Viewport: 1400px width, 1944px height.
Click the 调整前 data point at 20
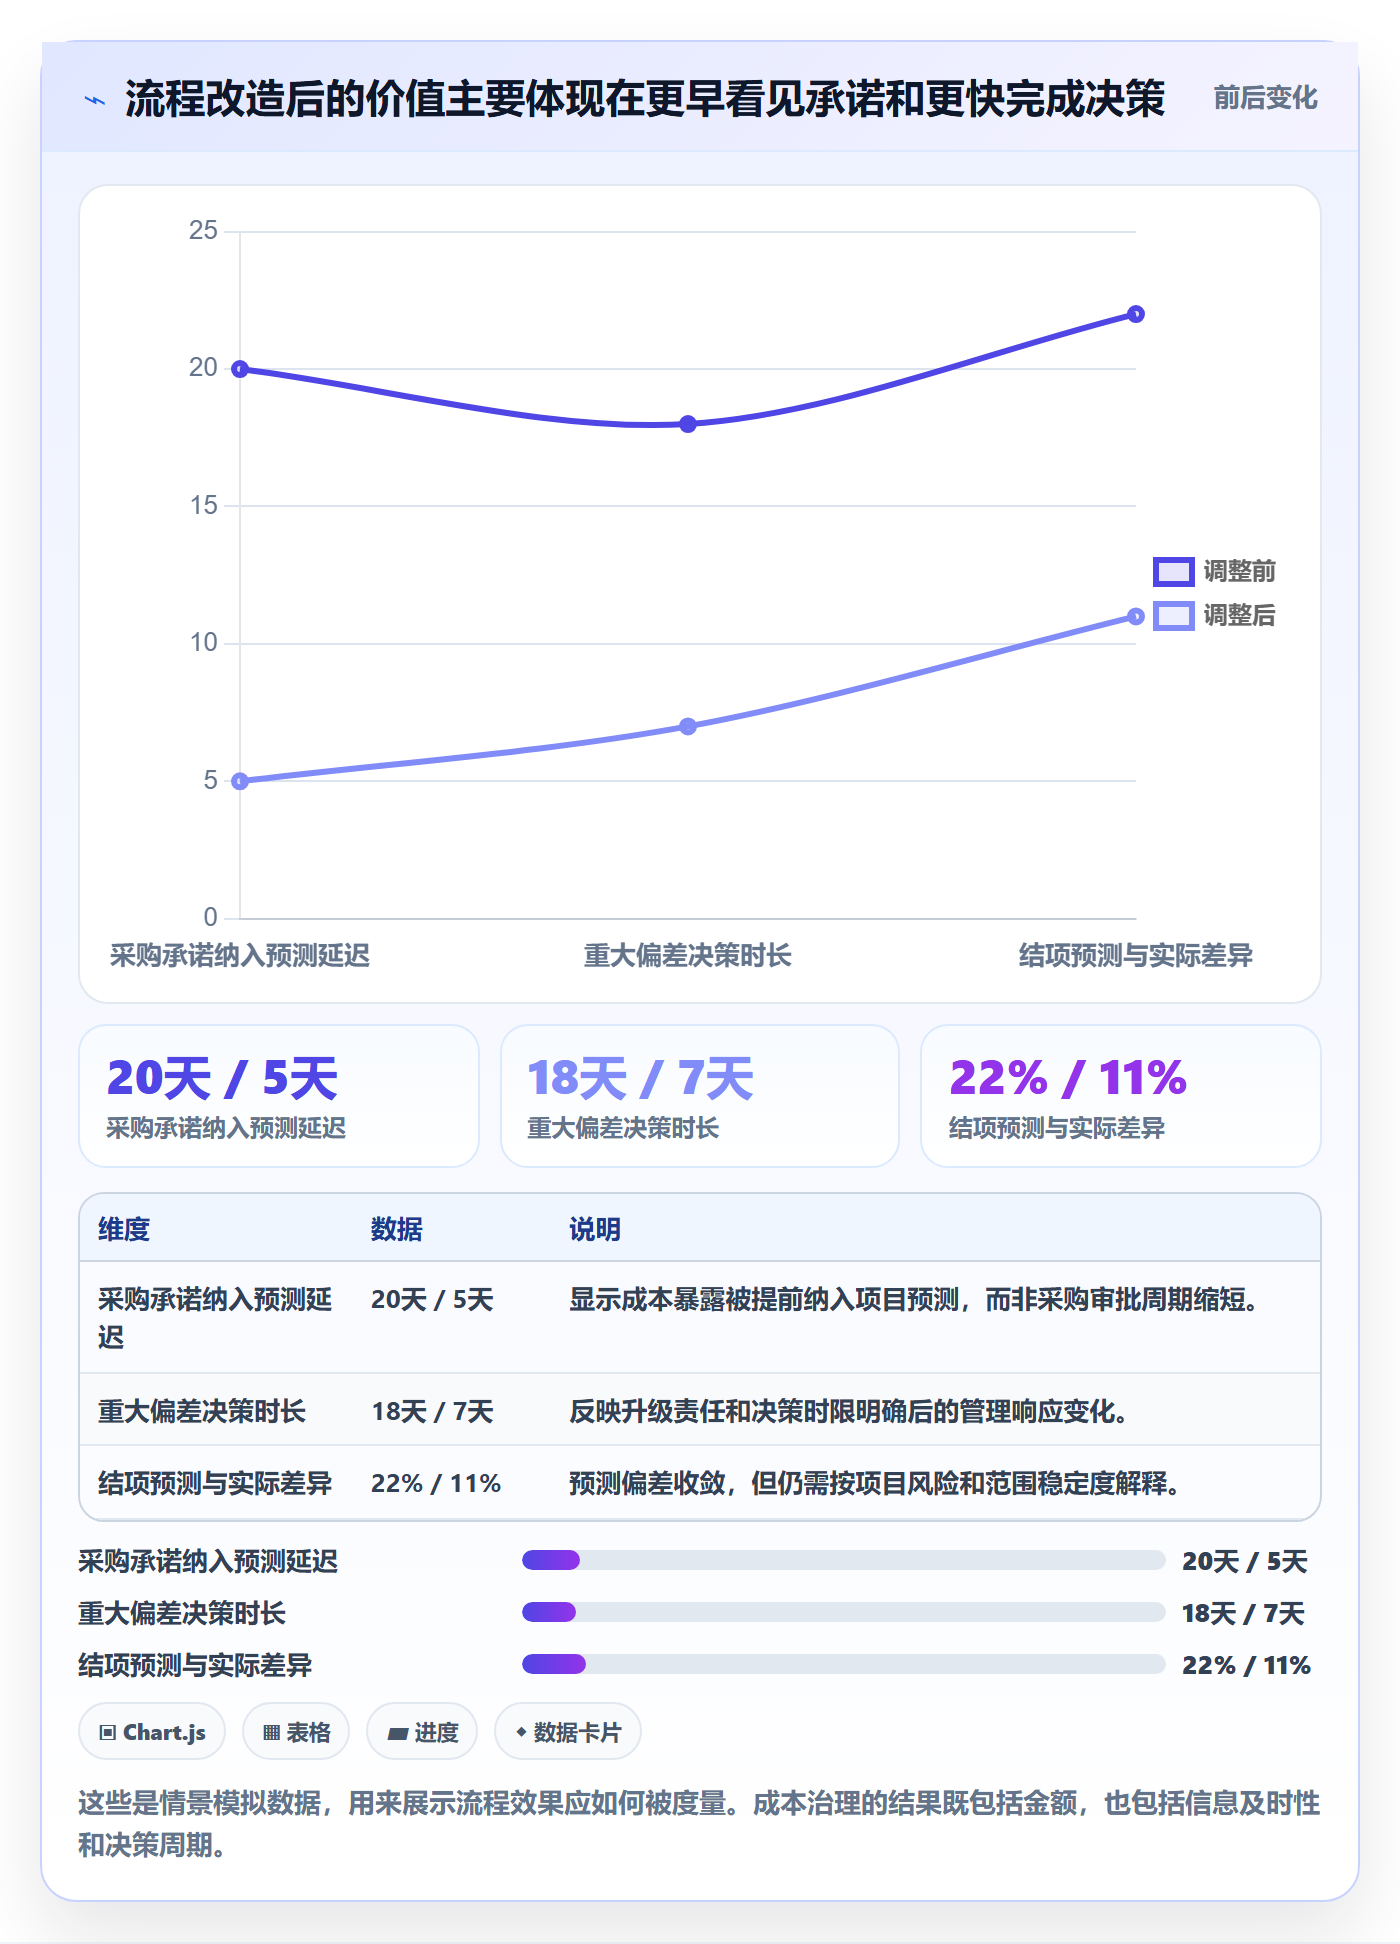tap(240, 369)
